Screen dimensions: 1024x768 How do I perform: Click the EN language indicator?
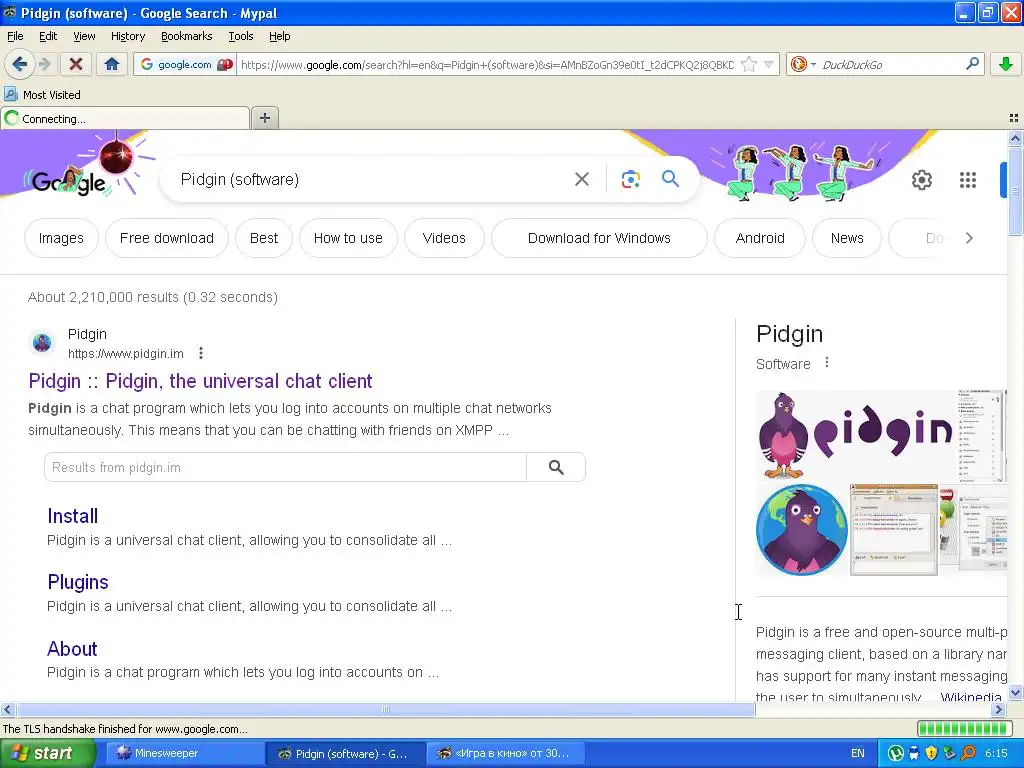[x=857, y=753]
